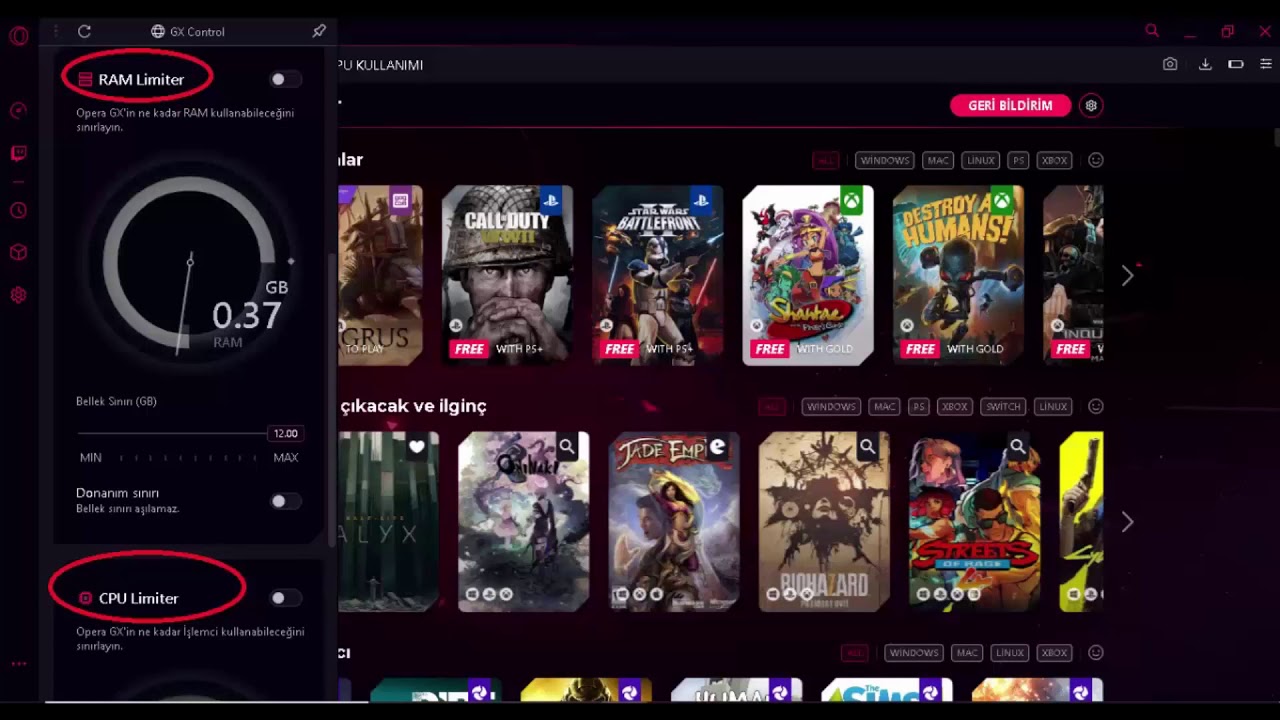The image size is (1280, 720).
Task: Enable the RAM Limiter toggle
Action: click(284, 79)
